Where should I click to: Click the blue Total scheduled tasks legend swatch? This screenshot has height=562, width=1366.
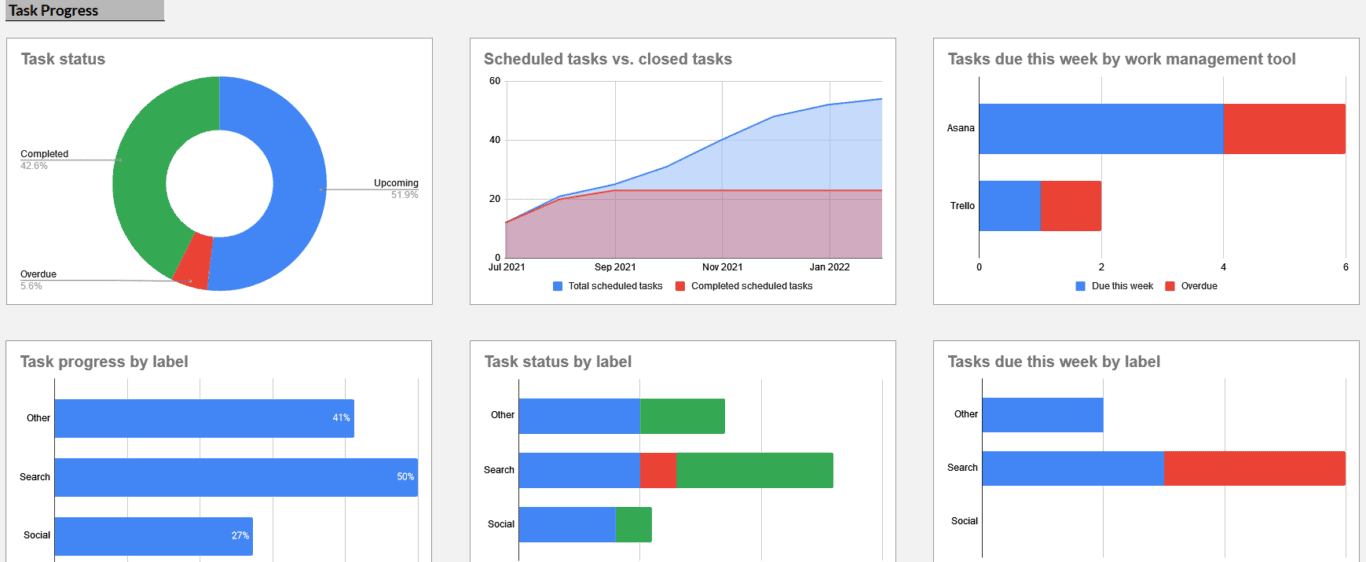(558, 286)
